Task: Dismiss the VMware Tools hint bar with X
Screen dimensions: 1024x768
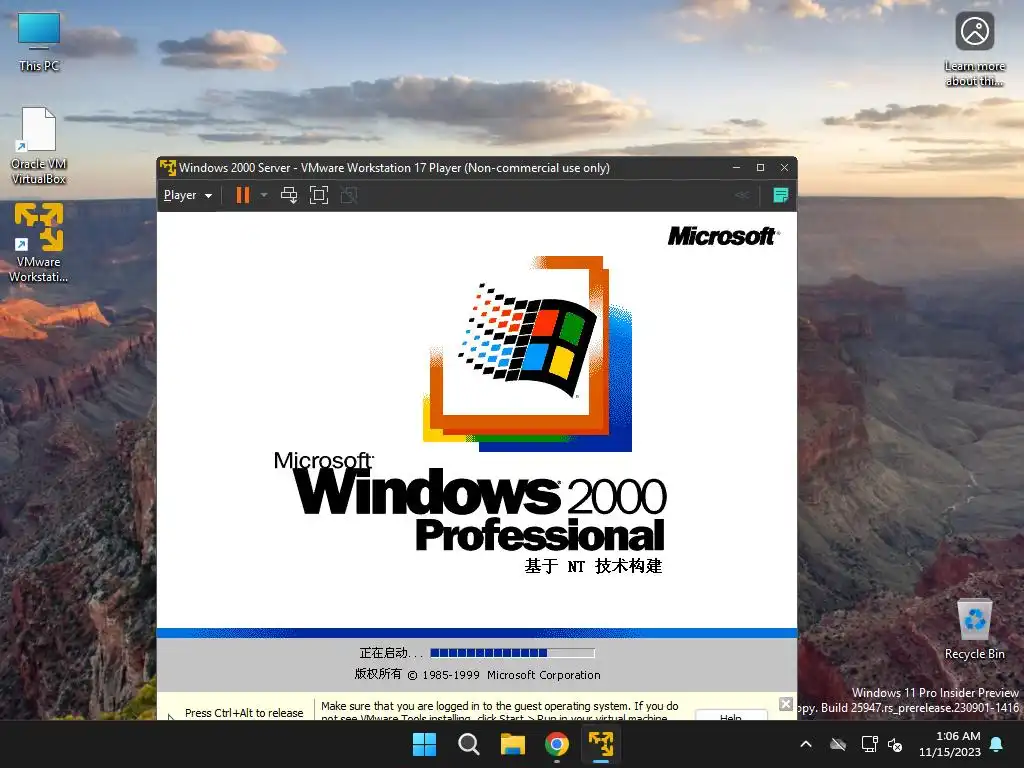Action: [786, 704]
